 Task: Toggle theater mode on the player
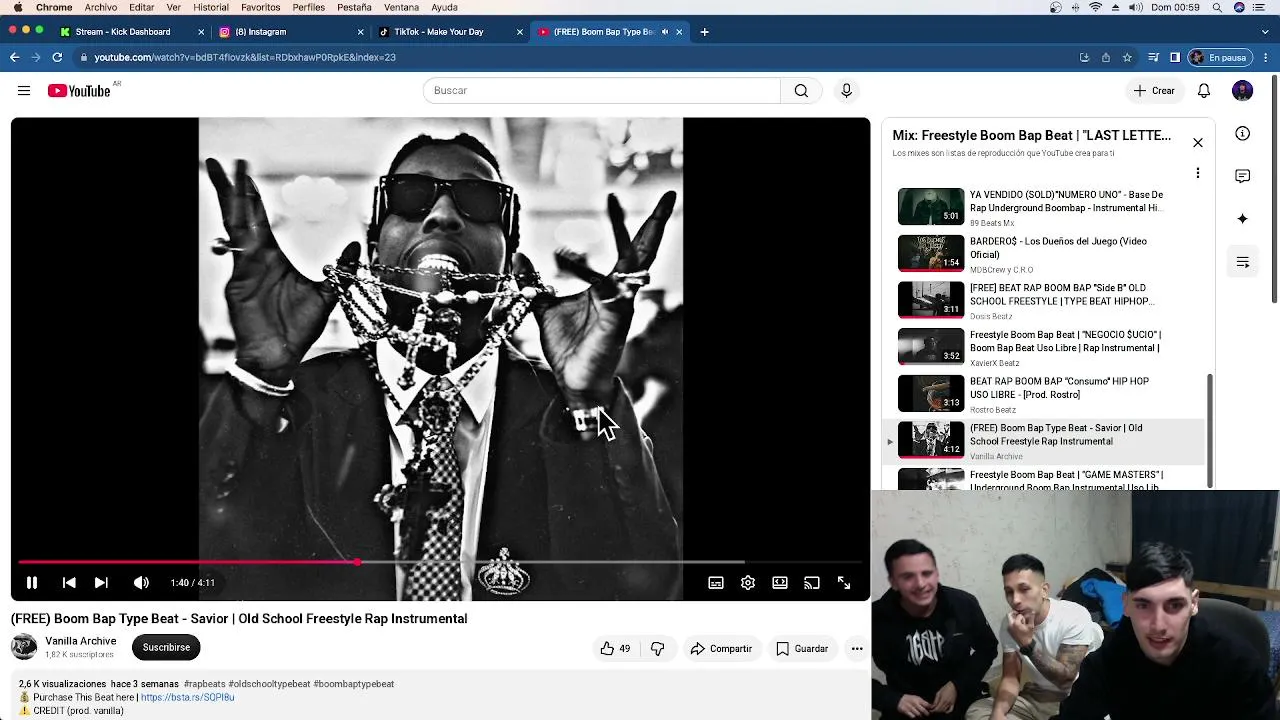click(780, 583)
